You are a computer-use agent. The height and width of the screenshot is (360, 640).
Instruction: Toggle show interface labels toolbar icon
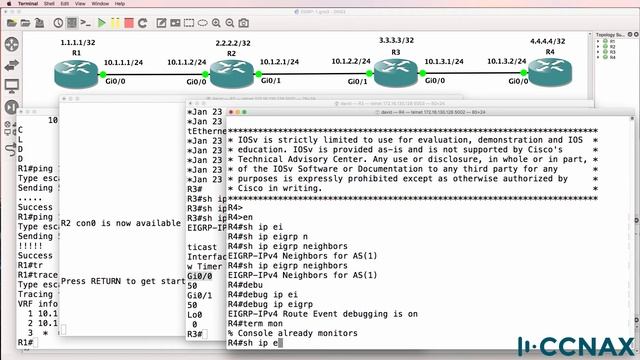click(x=71, y=23)
